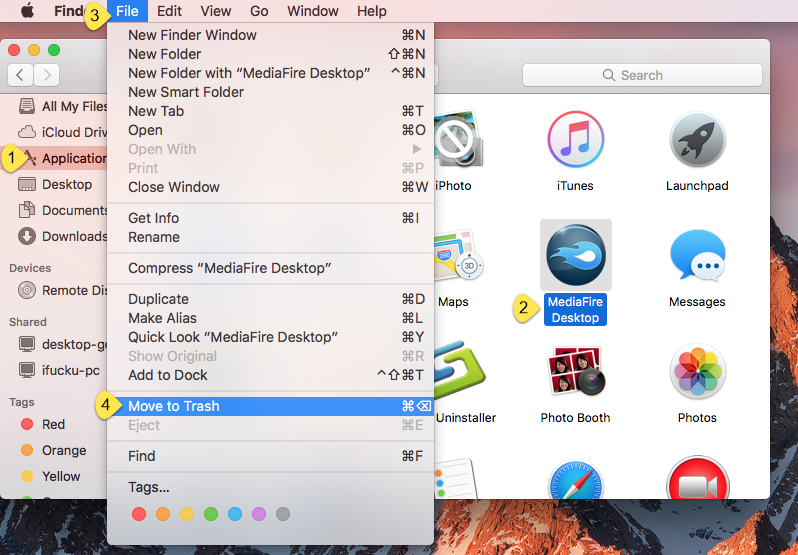
Task: Open the Apple menu logo
Action: click(x=27, y=11)
